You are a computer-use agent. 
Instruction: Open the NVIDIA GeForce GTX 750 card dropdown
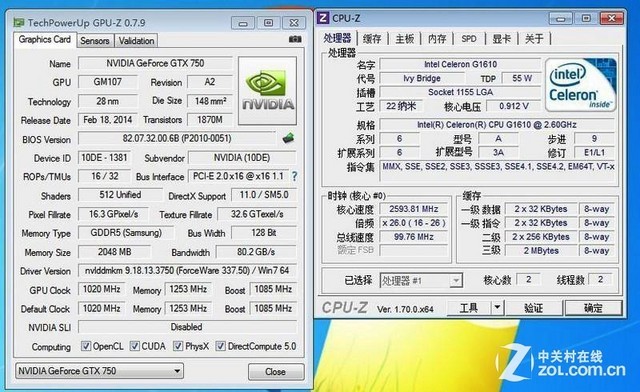(99, 371)
